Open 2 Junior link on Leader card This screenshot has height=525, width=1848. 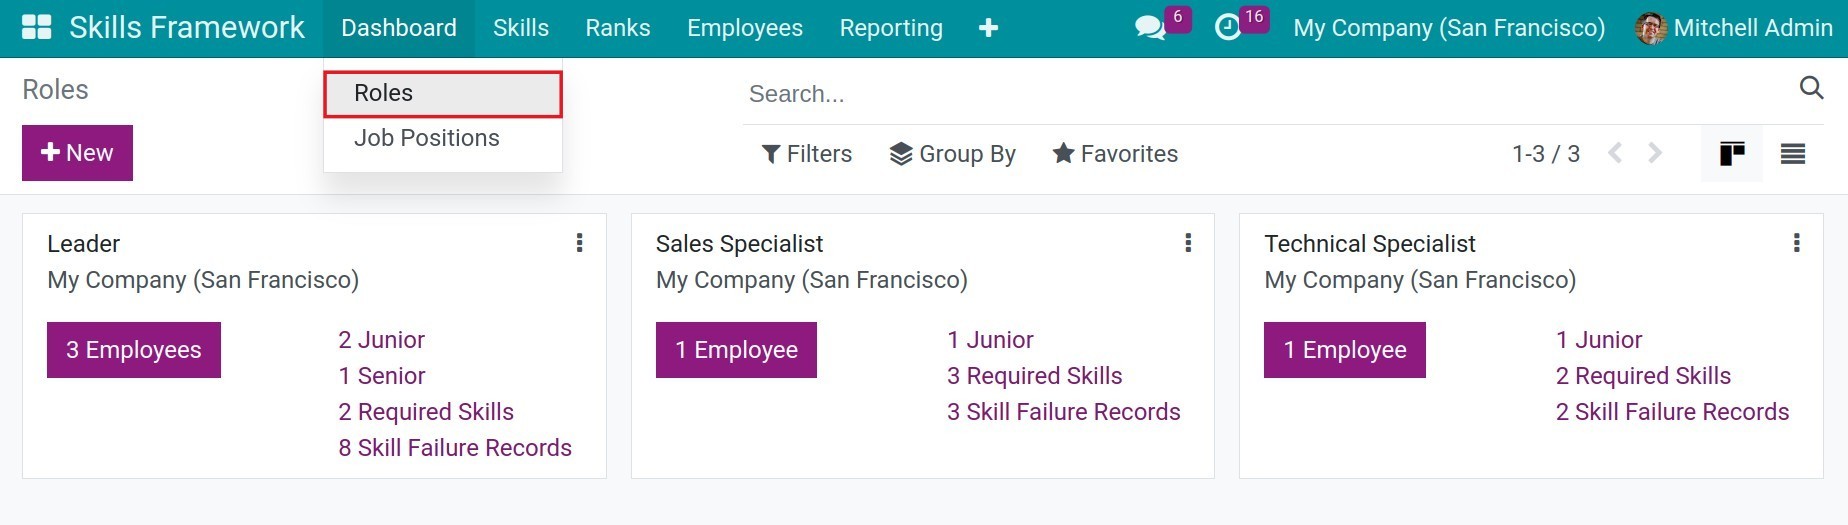click(381, 340)
